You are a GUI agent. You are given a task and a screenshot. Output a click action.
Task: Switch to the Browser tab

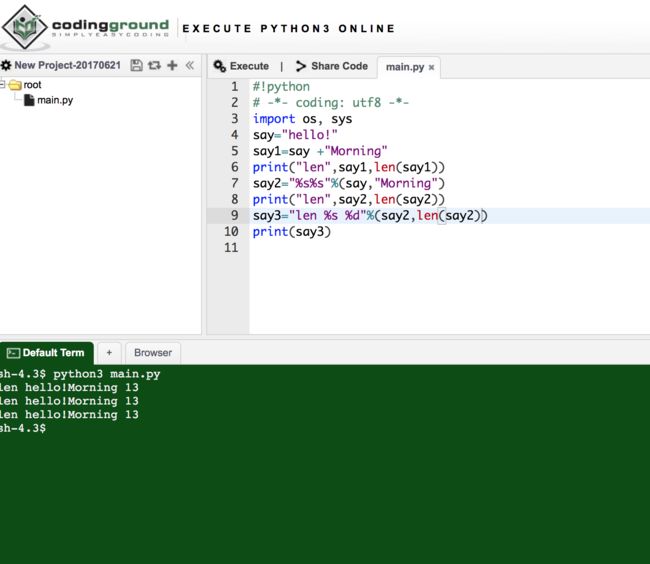coord(153,353)
